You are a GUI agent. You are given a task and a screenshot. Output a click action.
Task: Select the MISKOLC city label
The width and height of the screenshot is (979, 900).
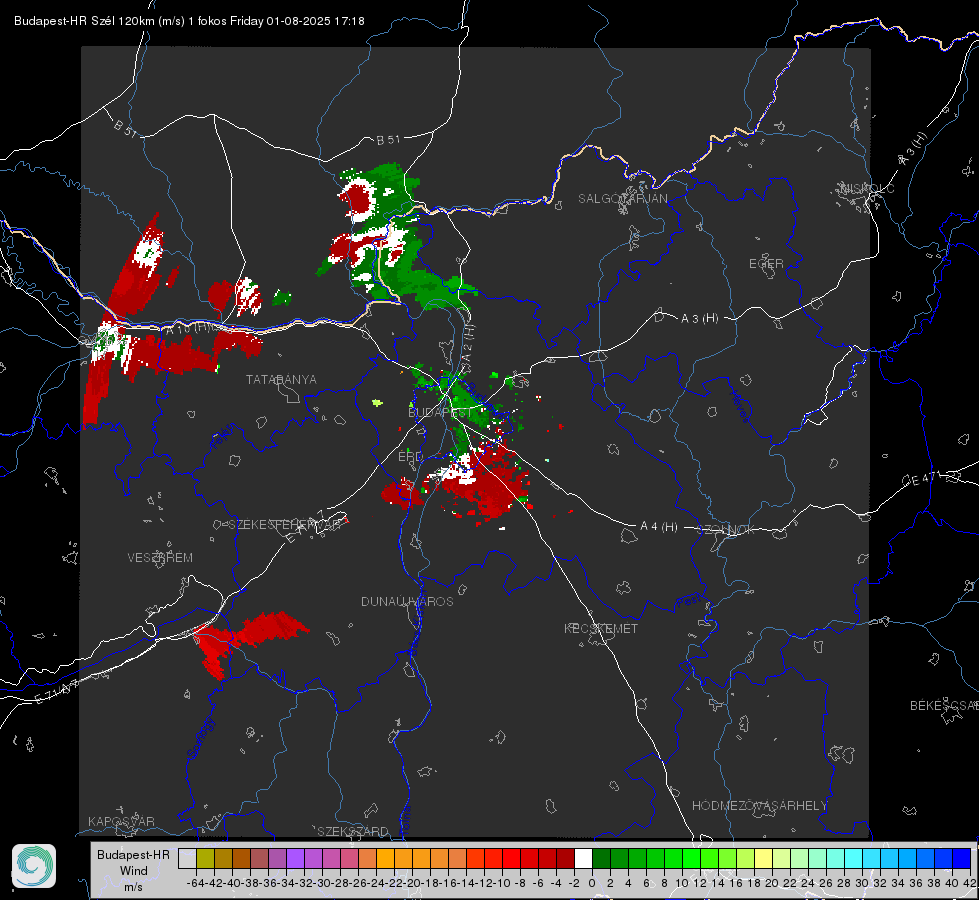tap(867, 188)
